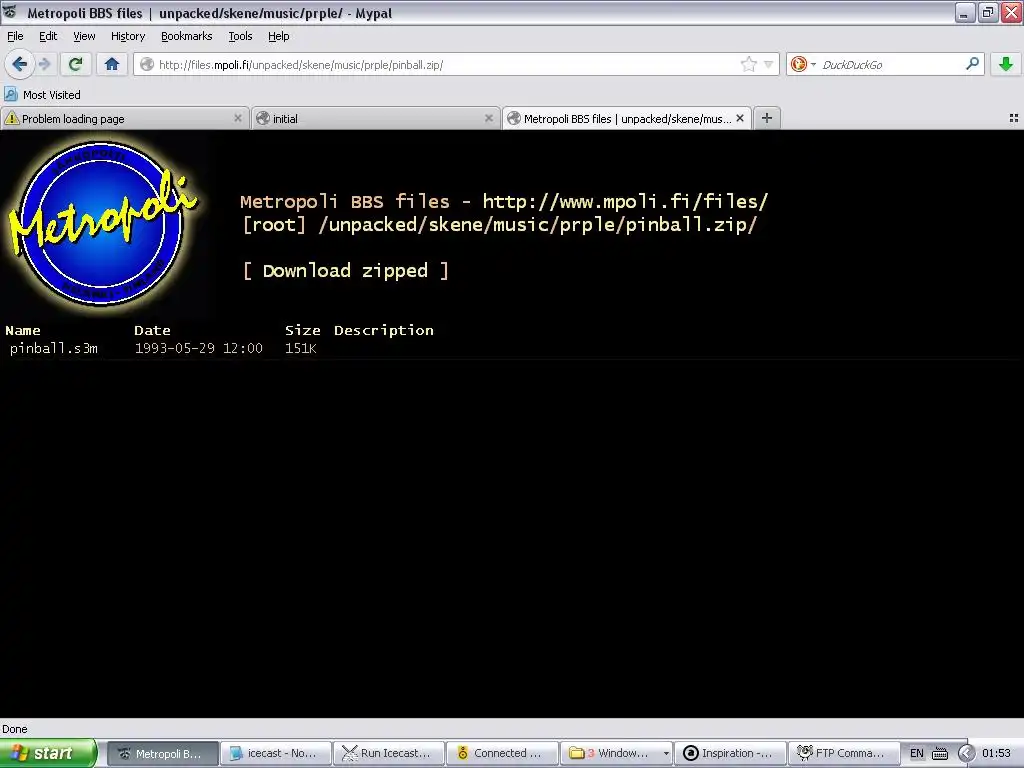Viewport: 1024px width, 768px height.
Task: Click the site identity globe in address bar
Action: [147, 64]
